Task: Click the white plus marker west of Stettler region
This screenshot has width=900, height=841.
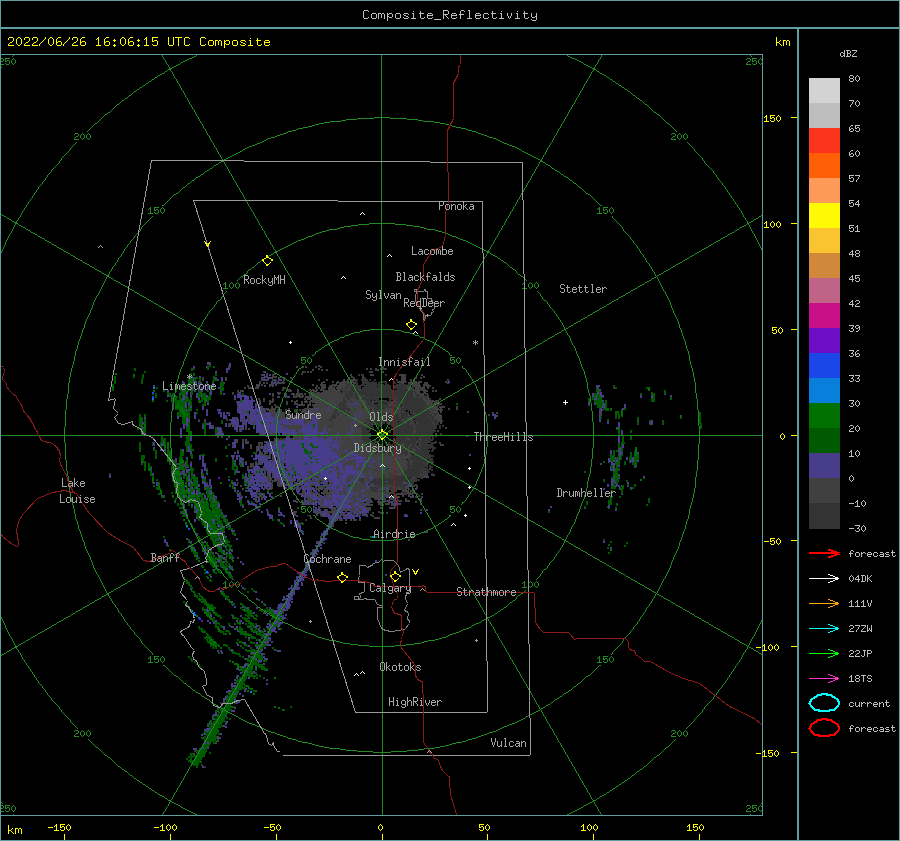Action: 565,402
